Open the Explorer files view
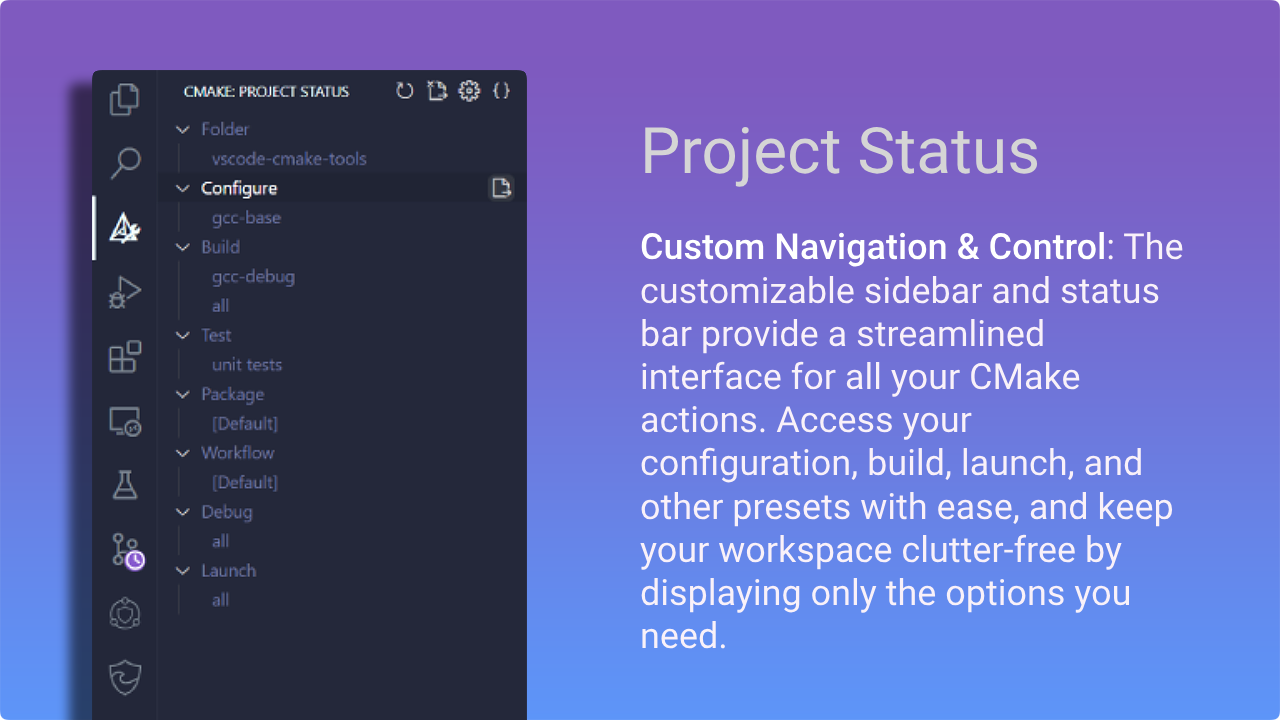This screenshot has width=1280, height=720. click(124, 99)
